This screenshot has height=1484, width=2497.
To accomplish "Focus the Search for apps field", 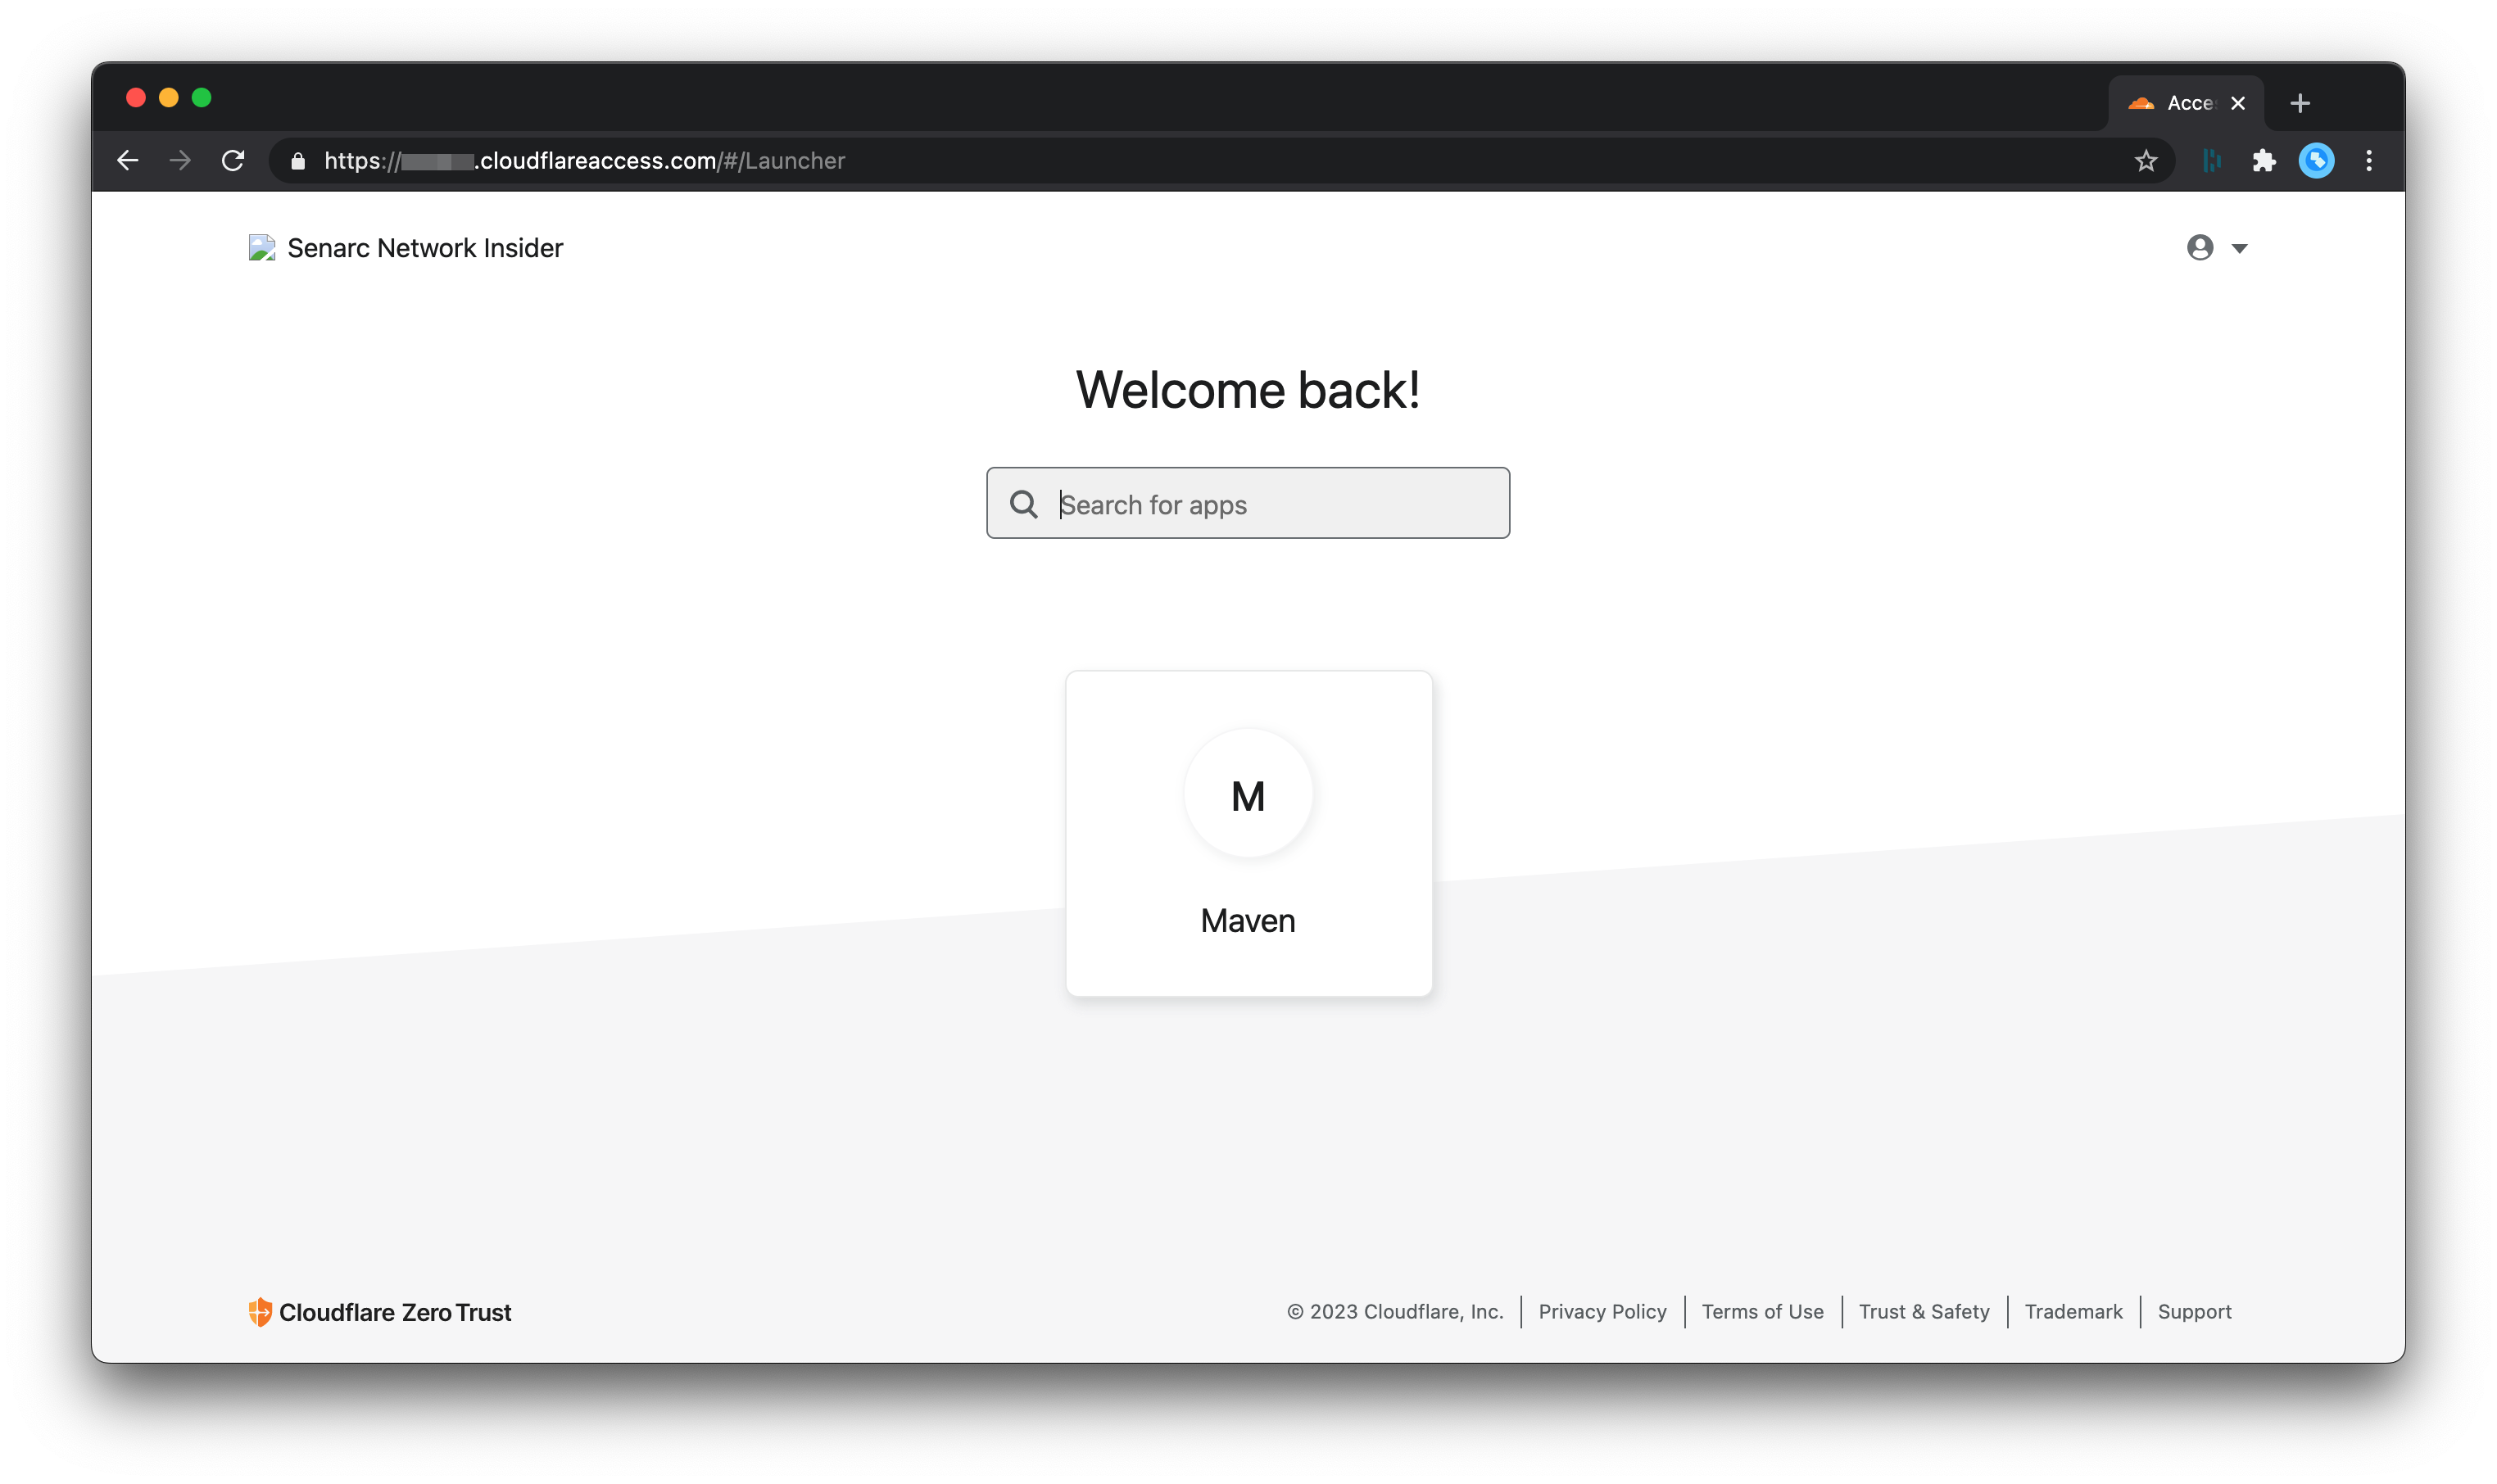I will (1248, 503).
